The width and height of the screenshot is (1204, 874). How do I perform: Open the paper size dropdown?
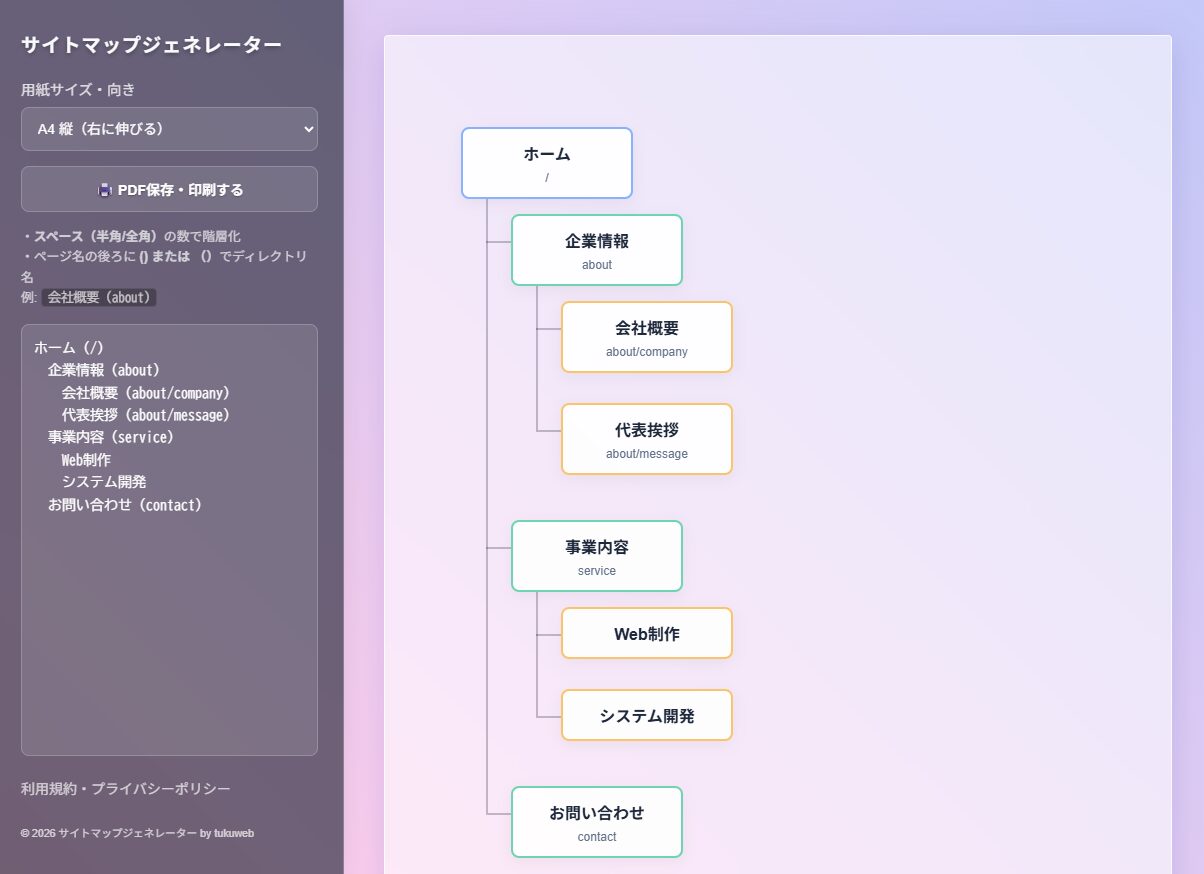coord(169,129)
